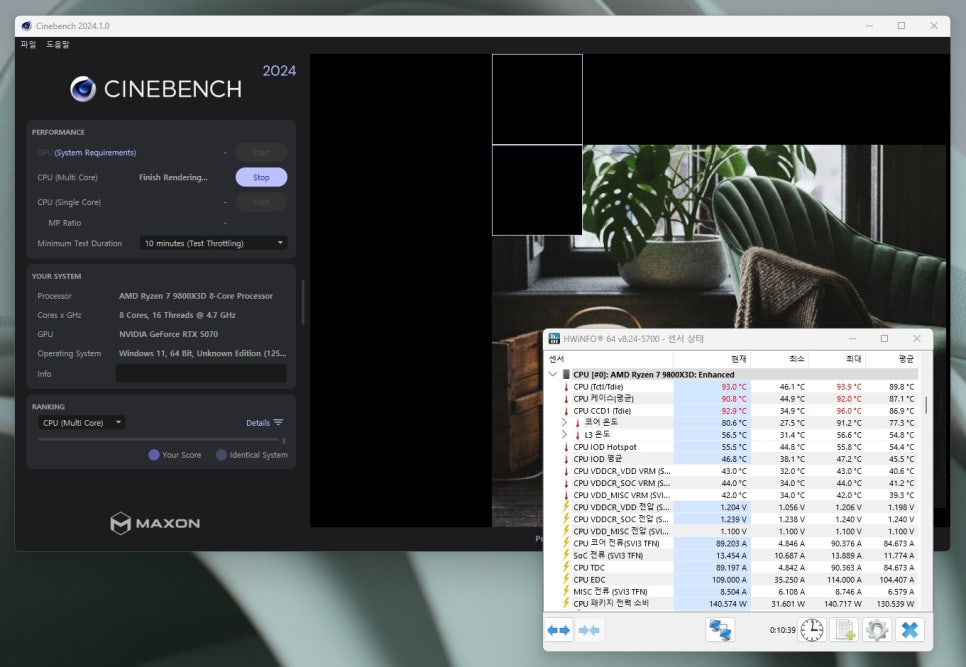The height and width of the screenshot is (667, 966).
Task: Click the Cinebench logo icon
Action: pos(83,89)
